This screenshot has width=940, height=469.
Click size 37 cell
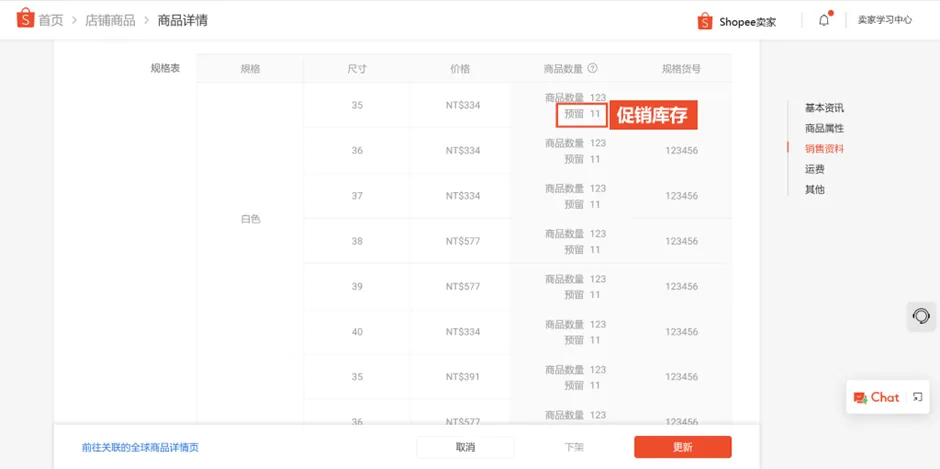(357, 196)
